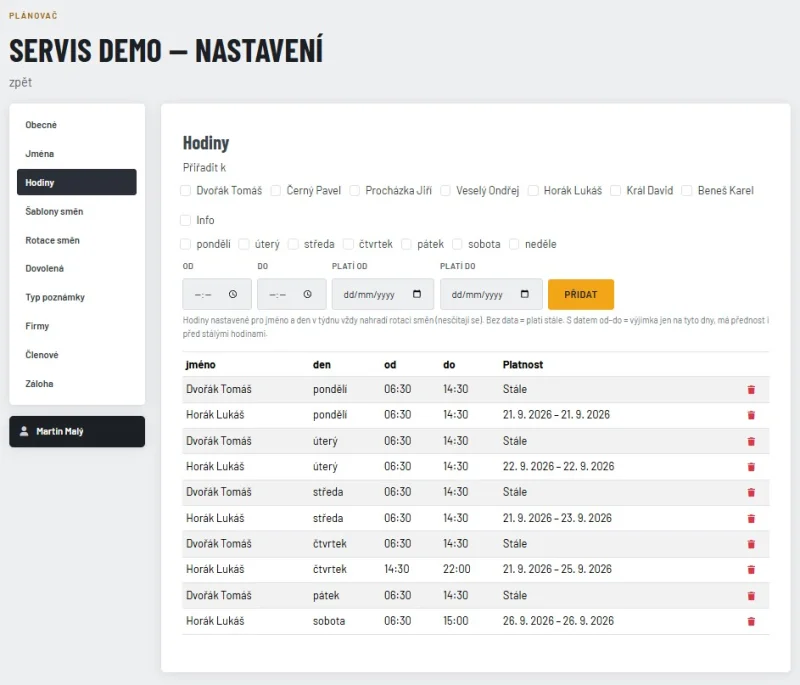Tick the Horák Lukáš checkbox
This screenshot has width=800, height=685.
pyautogui.click(x=533, y=191)
